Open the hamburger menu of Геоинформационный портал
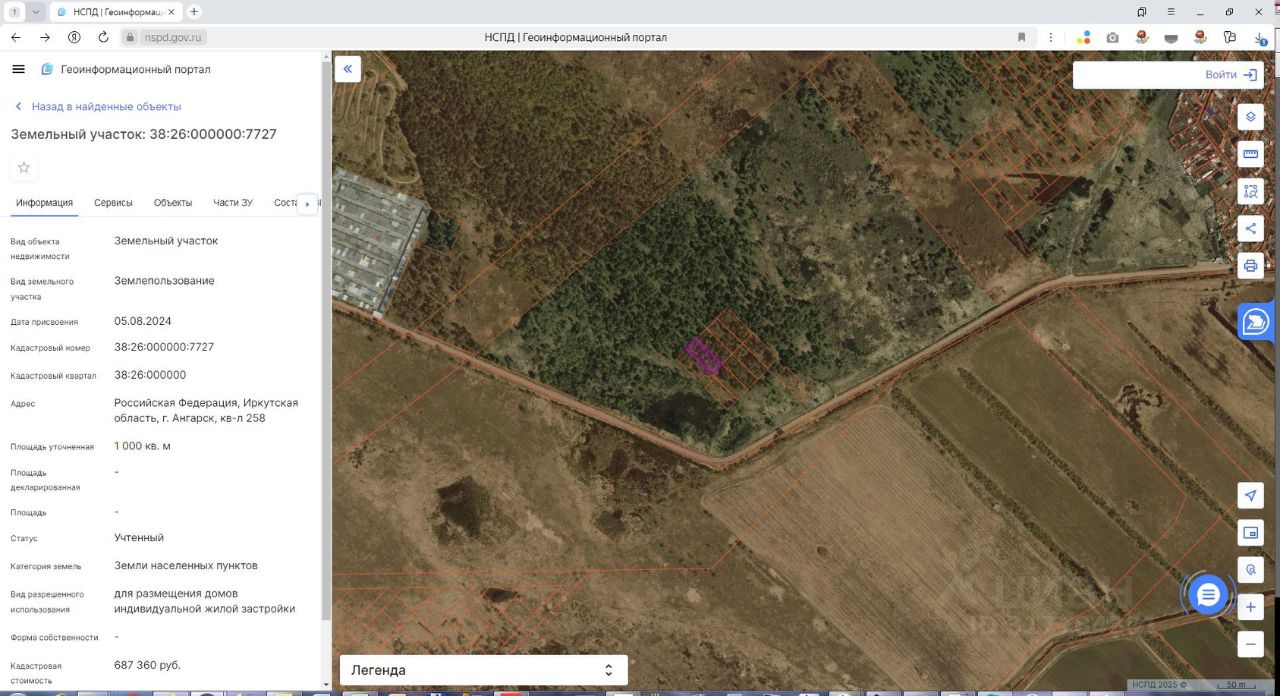 click(18, 69)
